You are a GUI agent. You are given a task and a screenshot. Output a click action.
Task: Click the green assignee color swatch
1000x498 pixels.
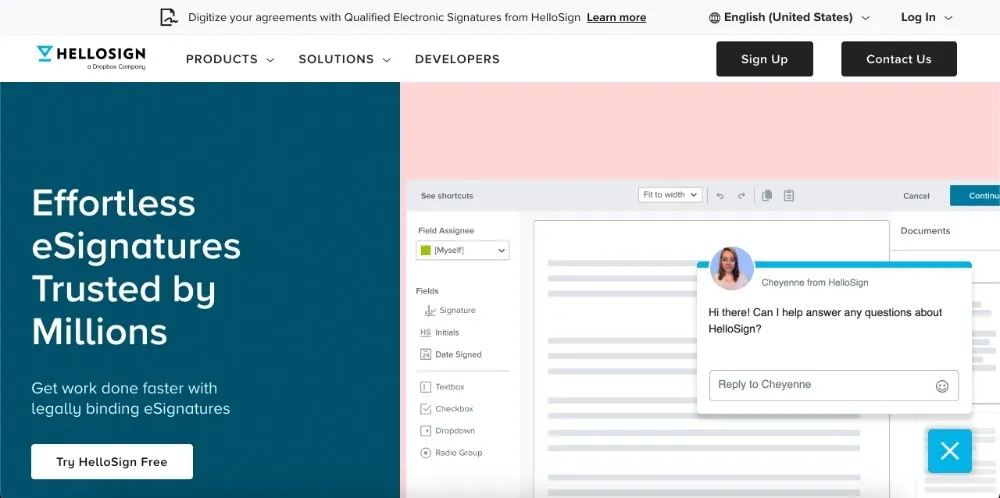(425, 251)
